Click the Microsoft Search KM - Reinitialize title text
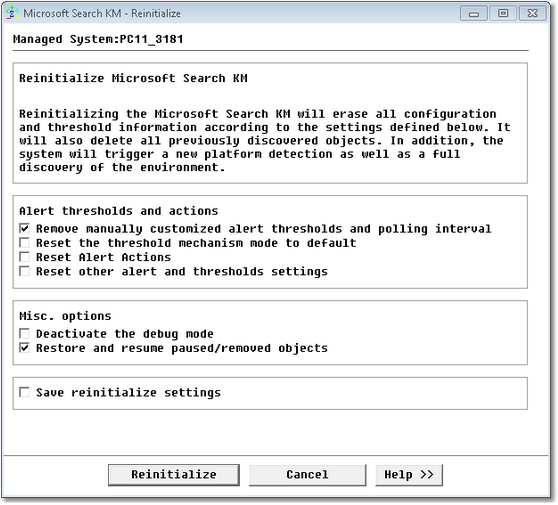The height and width of the screenshot is (505, 558). (x=102, y=14)
